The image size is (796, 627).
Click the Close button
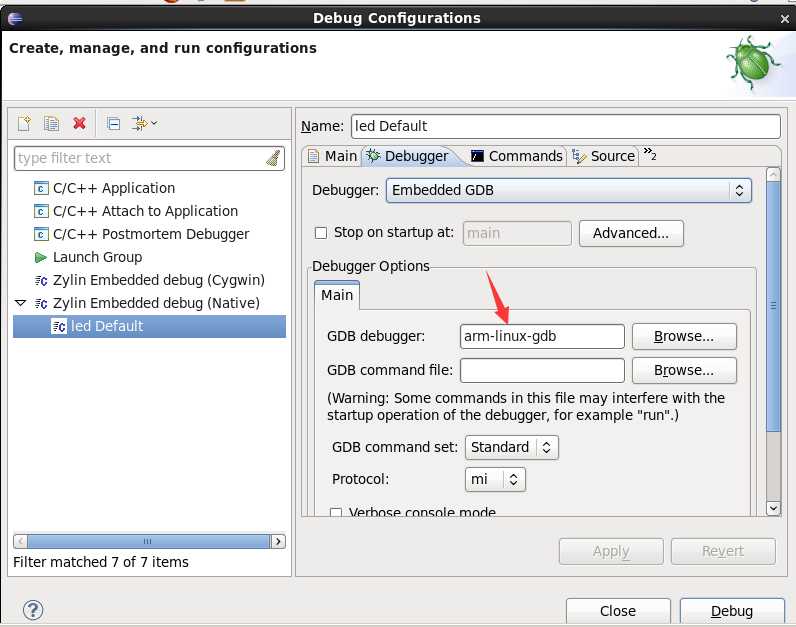pos(618,611)
